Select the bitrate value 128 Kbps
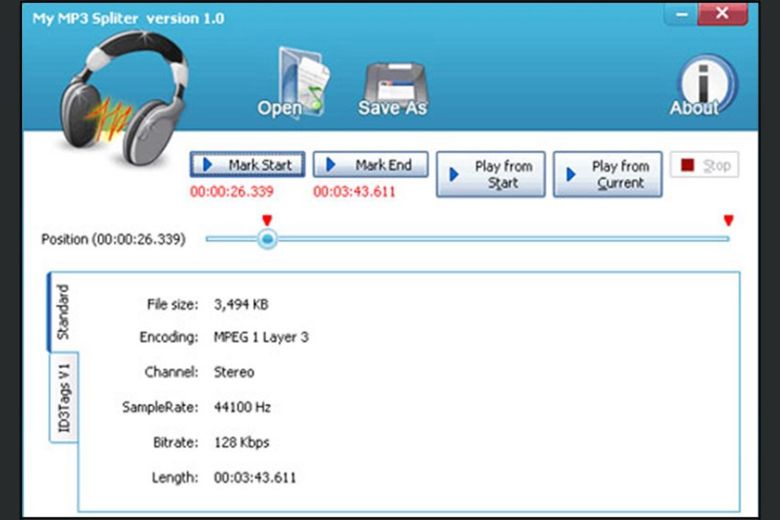This screenshot has width=780, height=520. tap(241, 442)
